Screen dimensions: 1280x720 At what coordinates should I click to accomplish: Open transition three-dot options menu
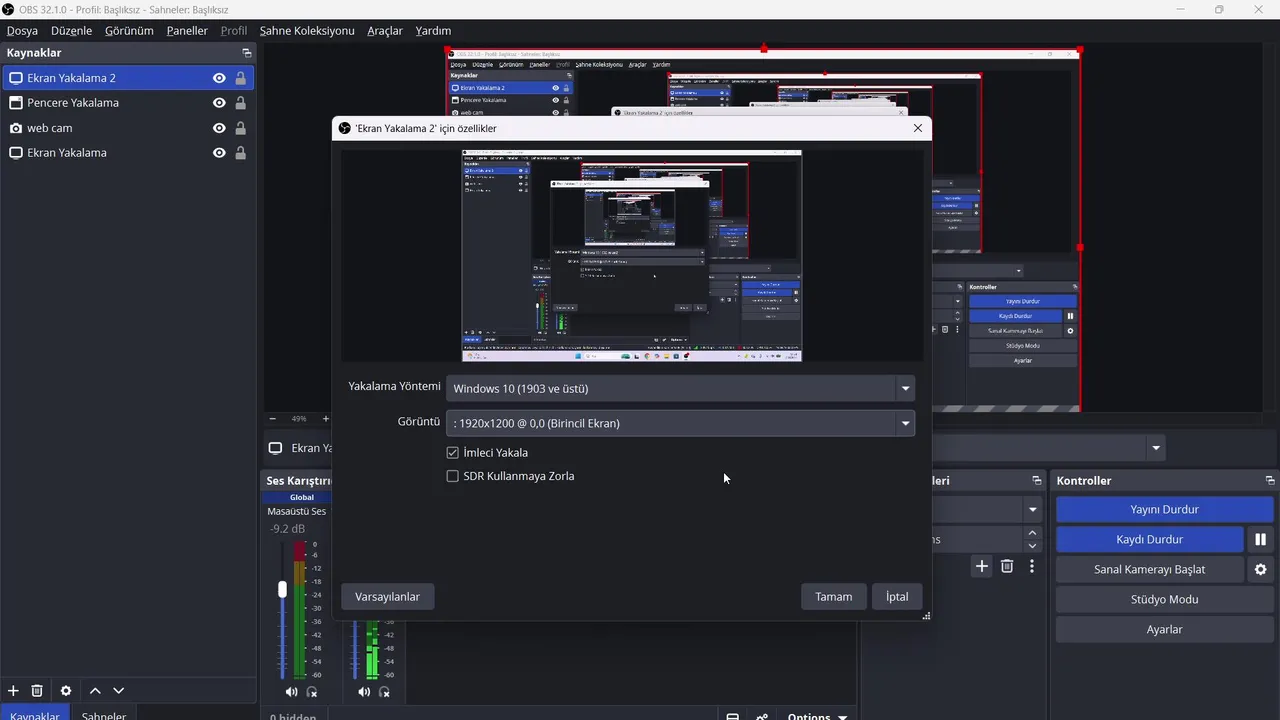[1032, 567]
